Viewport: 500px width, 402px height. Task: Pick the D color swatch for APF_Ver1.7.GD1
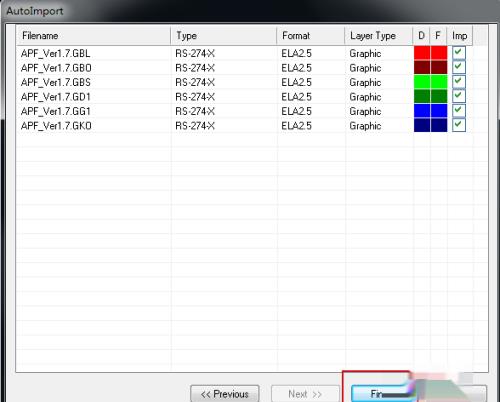coord(422,96)
